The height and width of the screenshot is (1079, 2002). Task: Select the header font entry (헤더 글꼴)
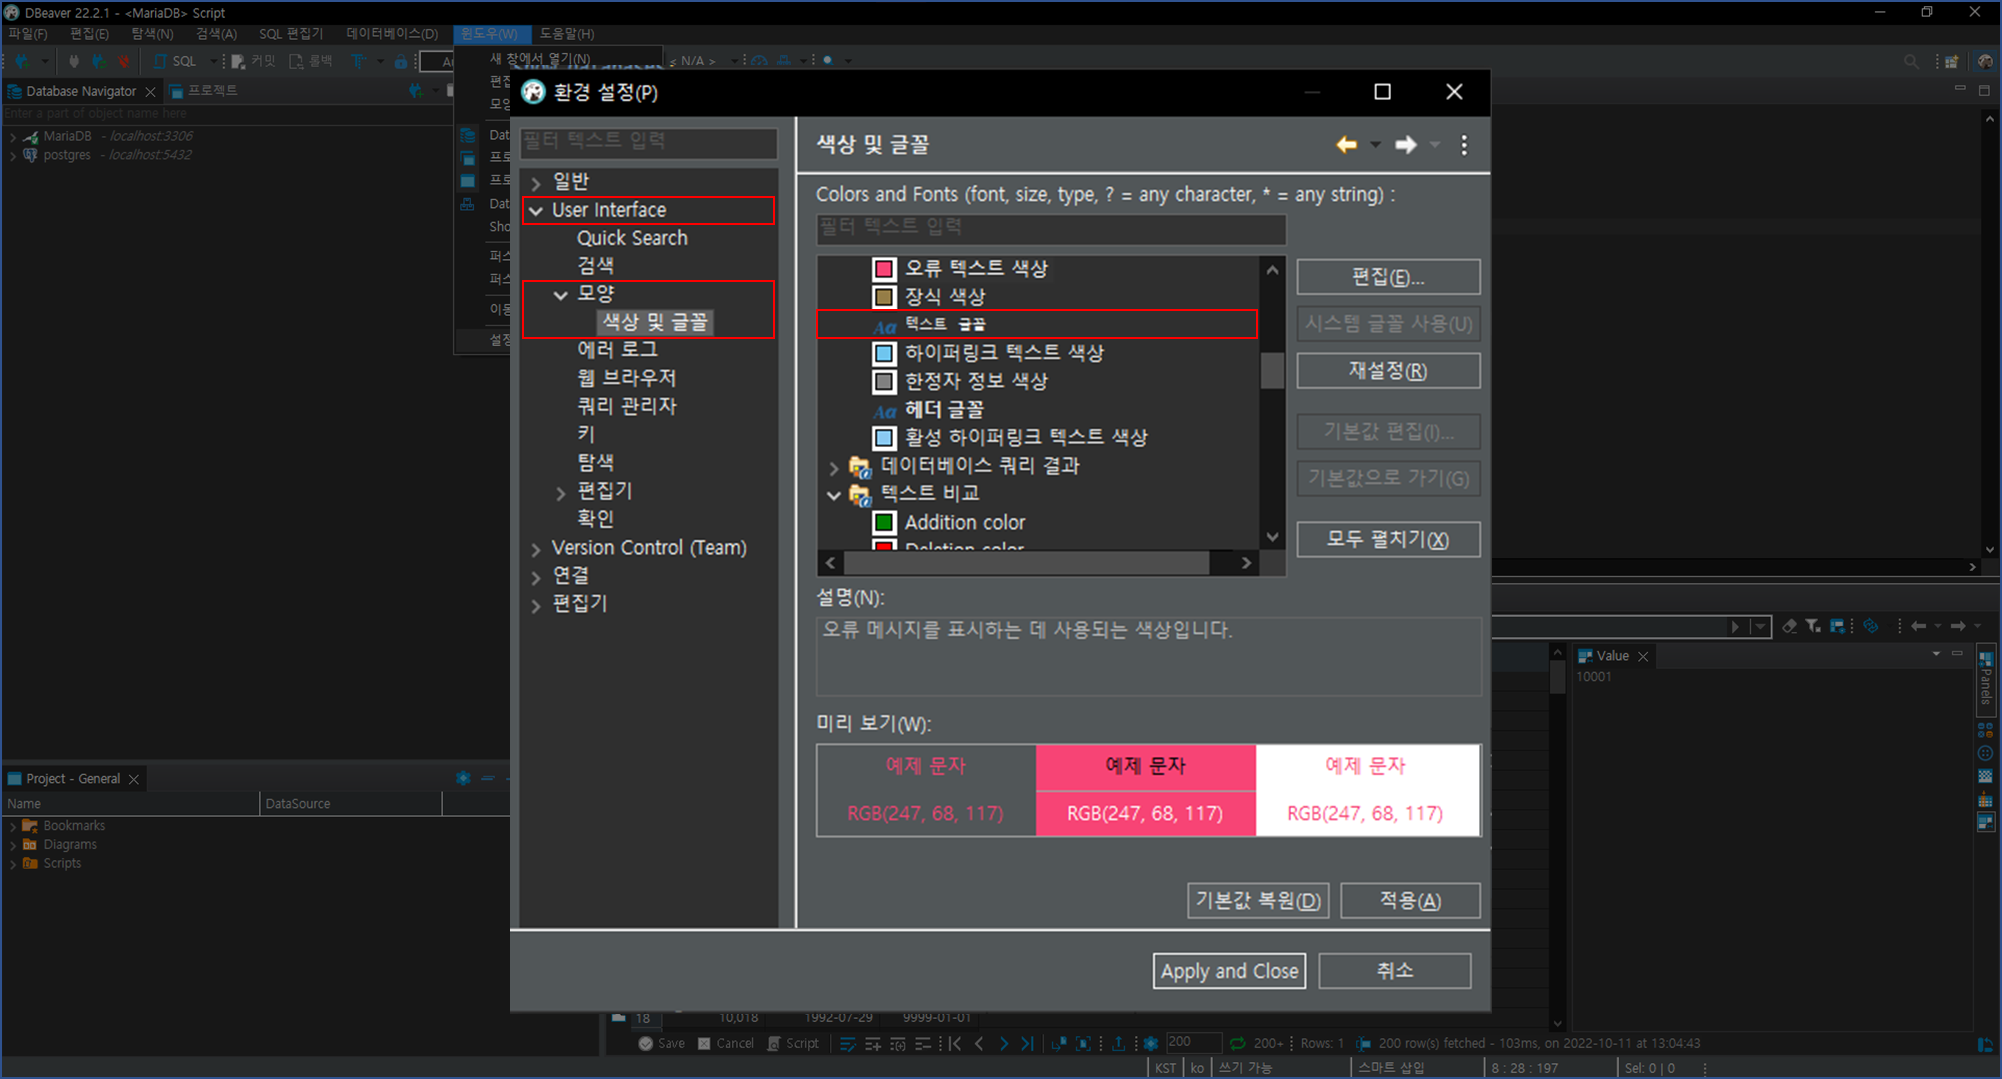(944, 409)
